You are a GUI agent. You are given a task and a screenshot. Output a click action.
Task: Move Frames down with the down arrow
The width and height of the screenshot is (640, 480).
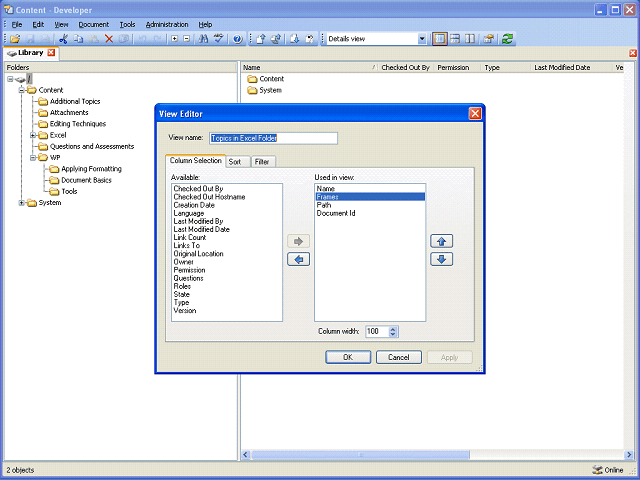(x=441, y=259)
